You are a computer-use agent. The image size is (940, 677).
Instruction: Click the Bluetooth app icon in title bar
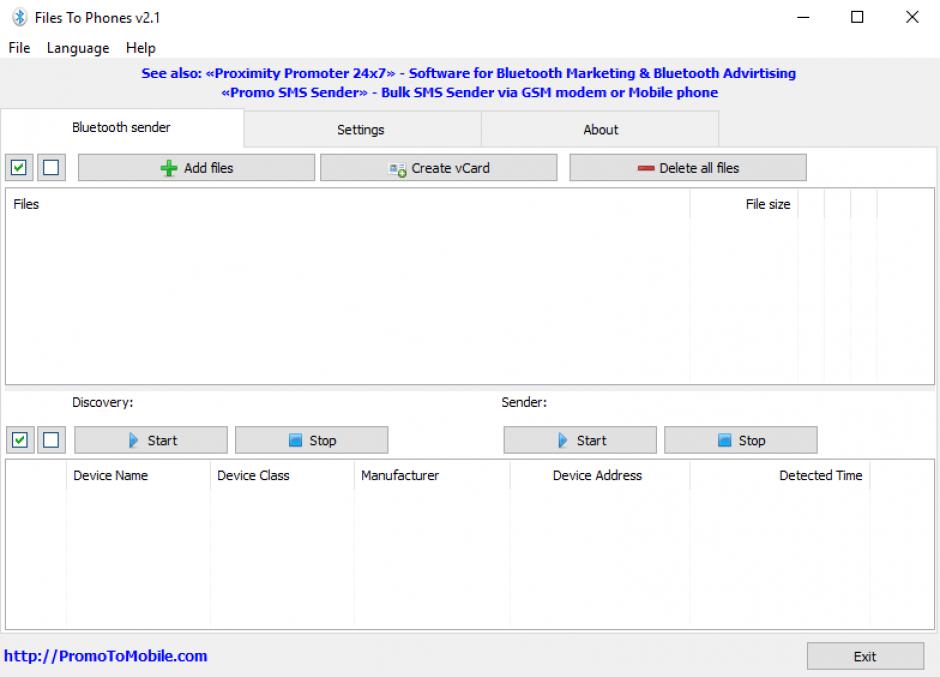(19, 17)
